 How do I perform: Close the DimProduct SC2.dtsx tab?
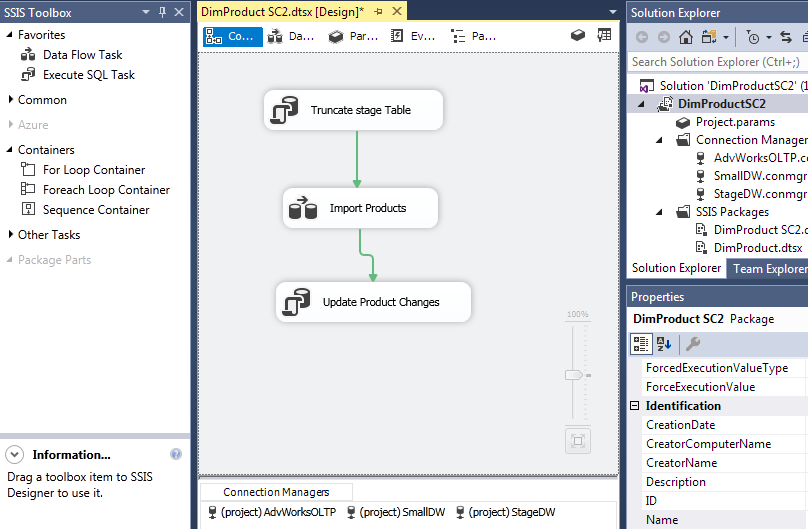coord(397,11)
